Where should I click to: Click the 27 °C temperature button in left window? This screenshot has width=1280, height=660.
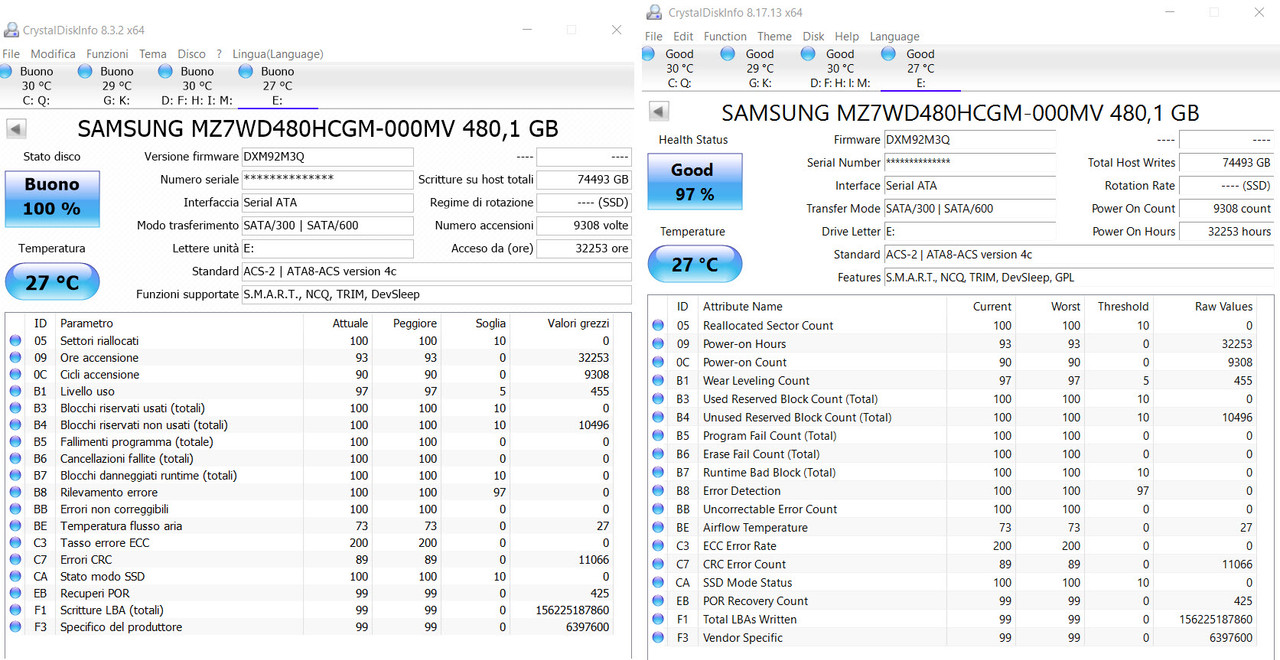coord(52,283)
